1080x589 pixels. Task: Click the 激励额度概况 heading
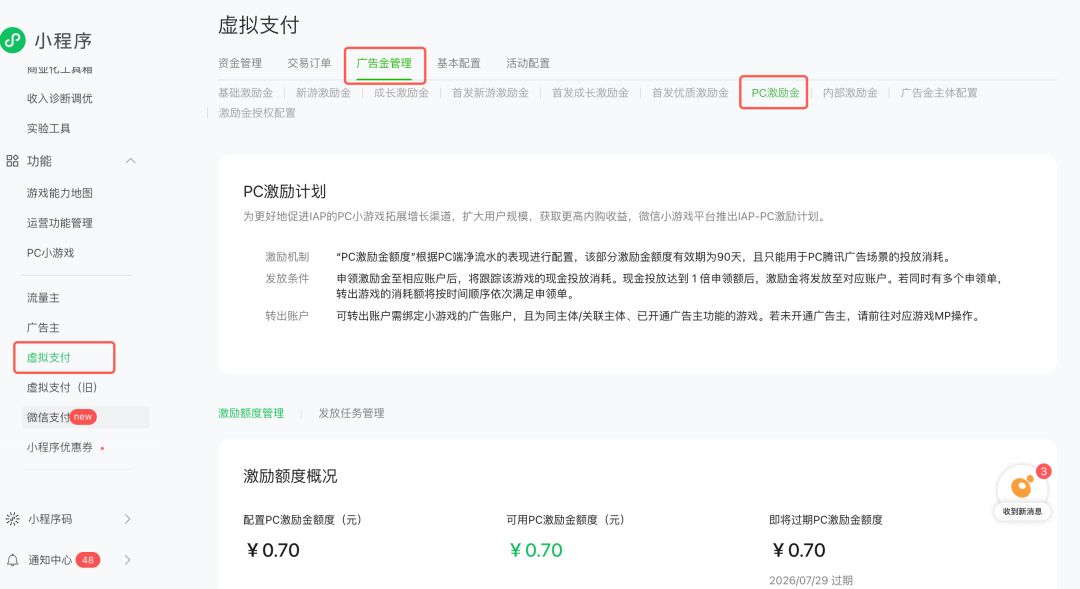[290, 476]
